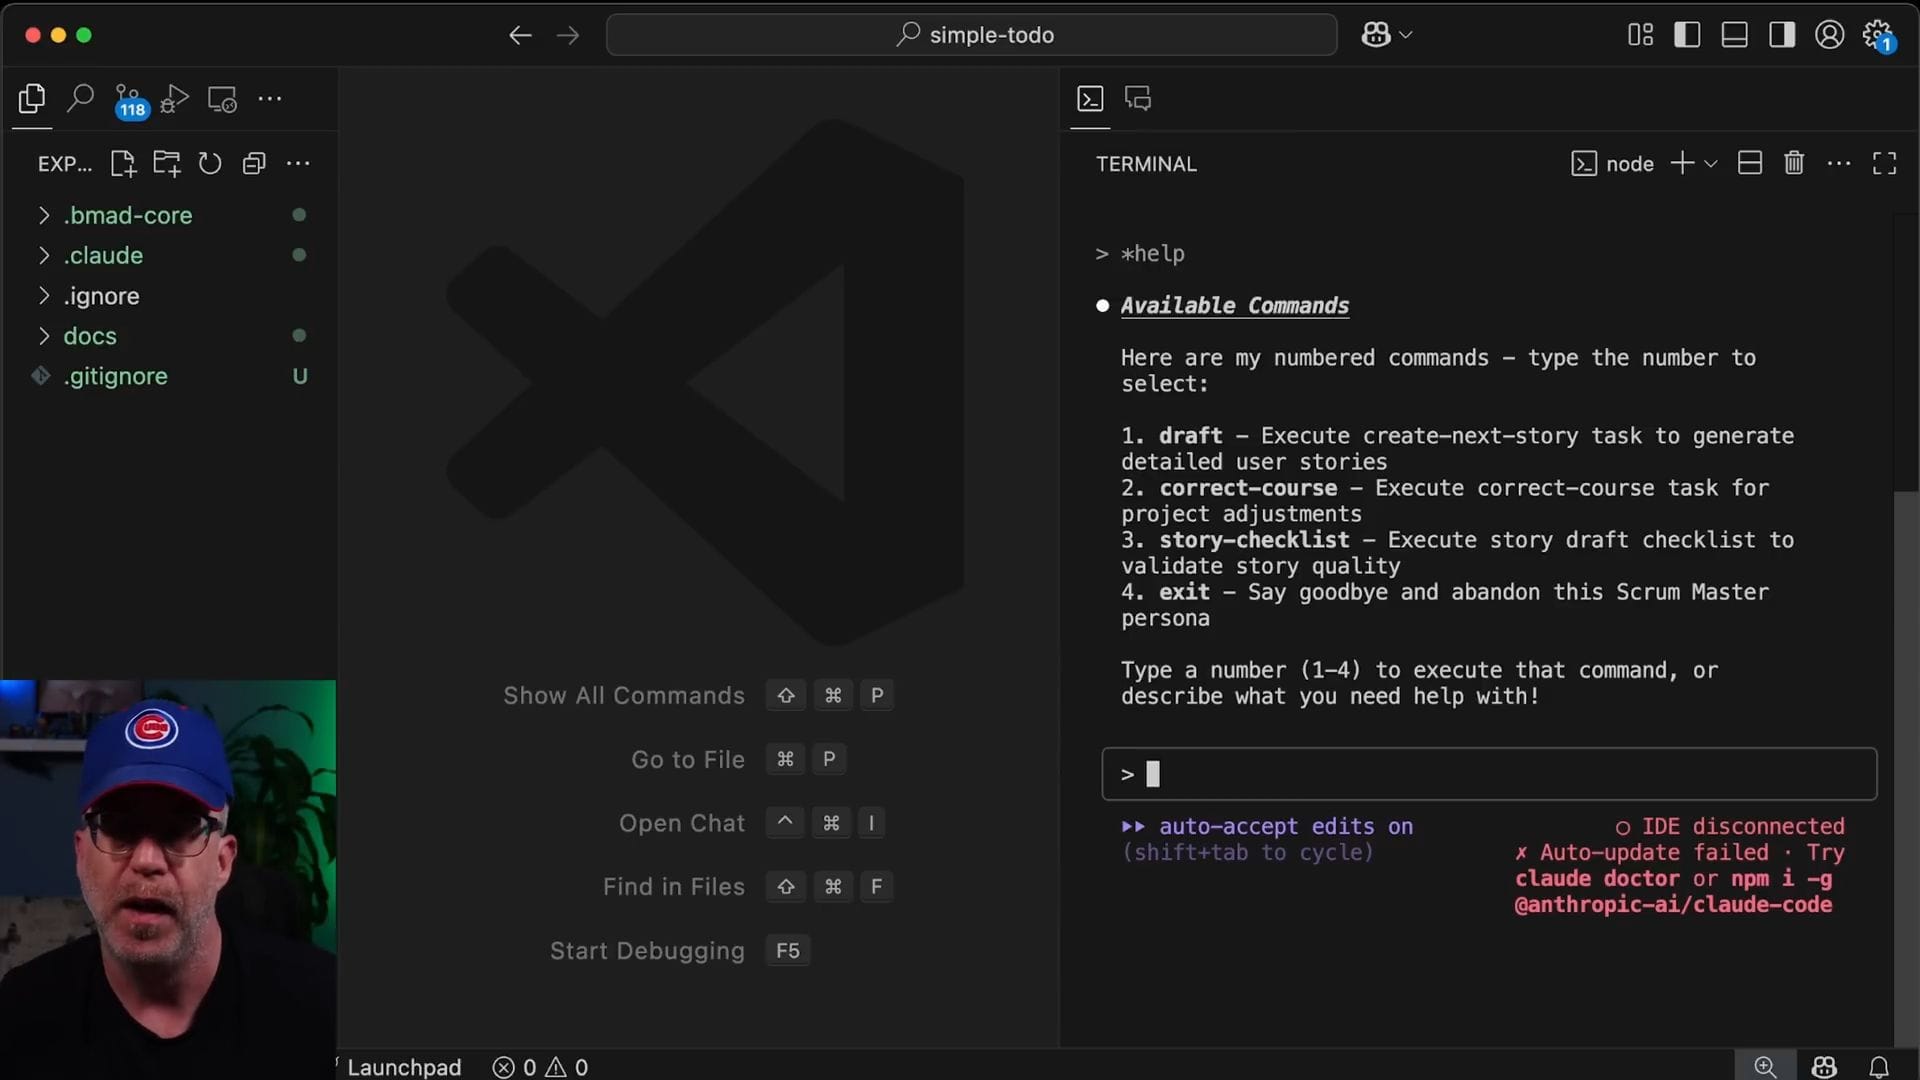Click Launchpad in status bar
The width and height of the screenshot is (1920, 1080).
click(404, 1067)
